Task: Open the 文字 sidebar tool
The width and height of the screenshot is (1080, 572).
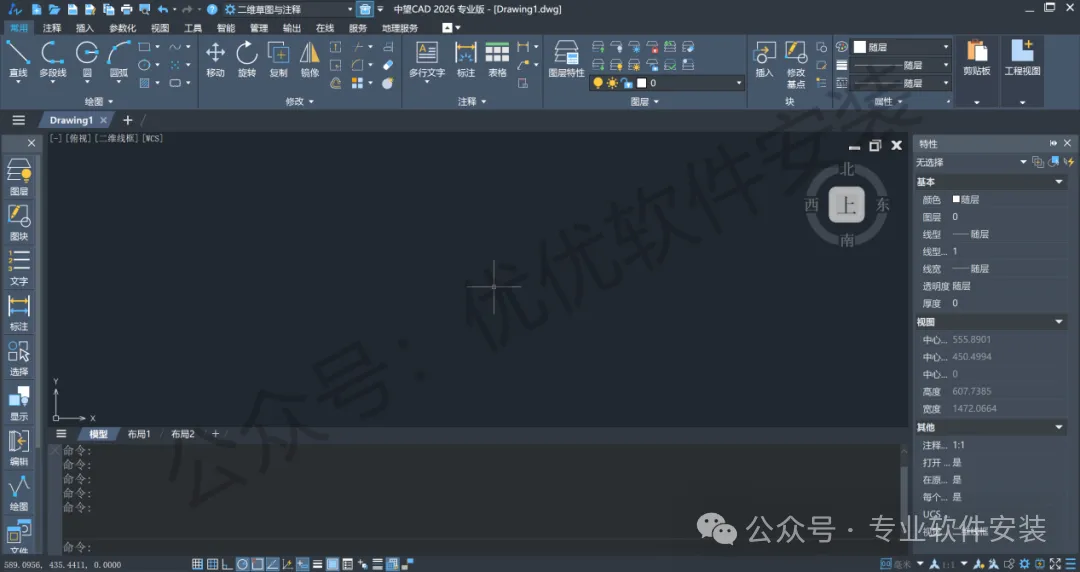Action: click(19, 268)
